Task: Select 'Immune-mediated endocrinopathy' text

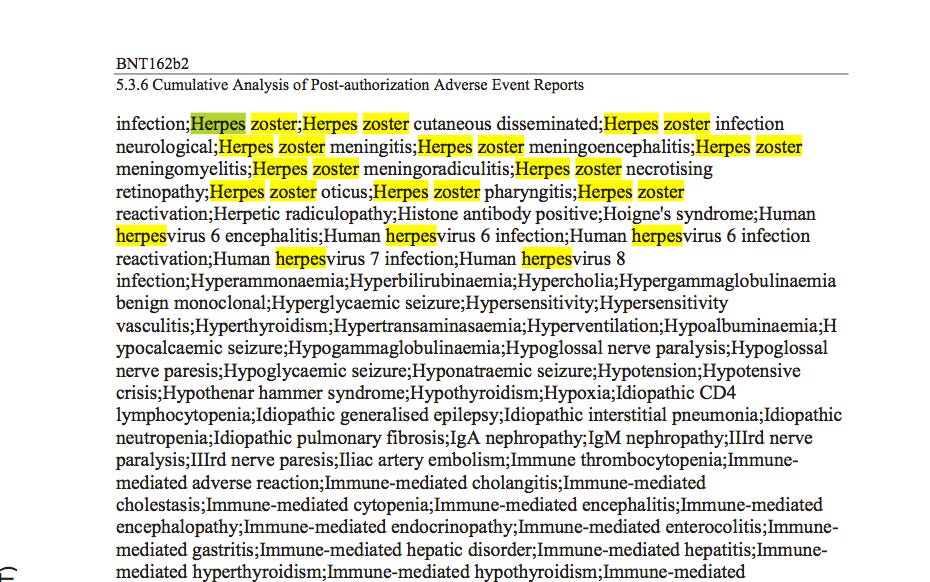Action: [378, 527]
